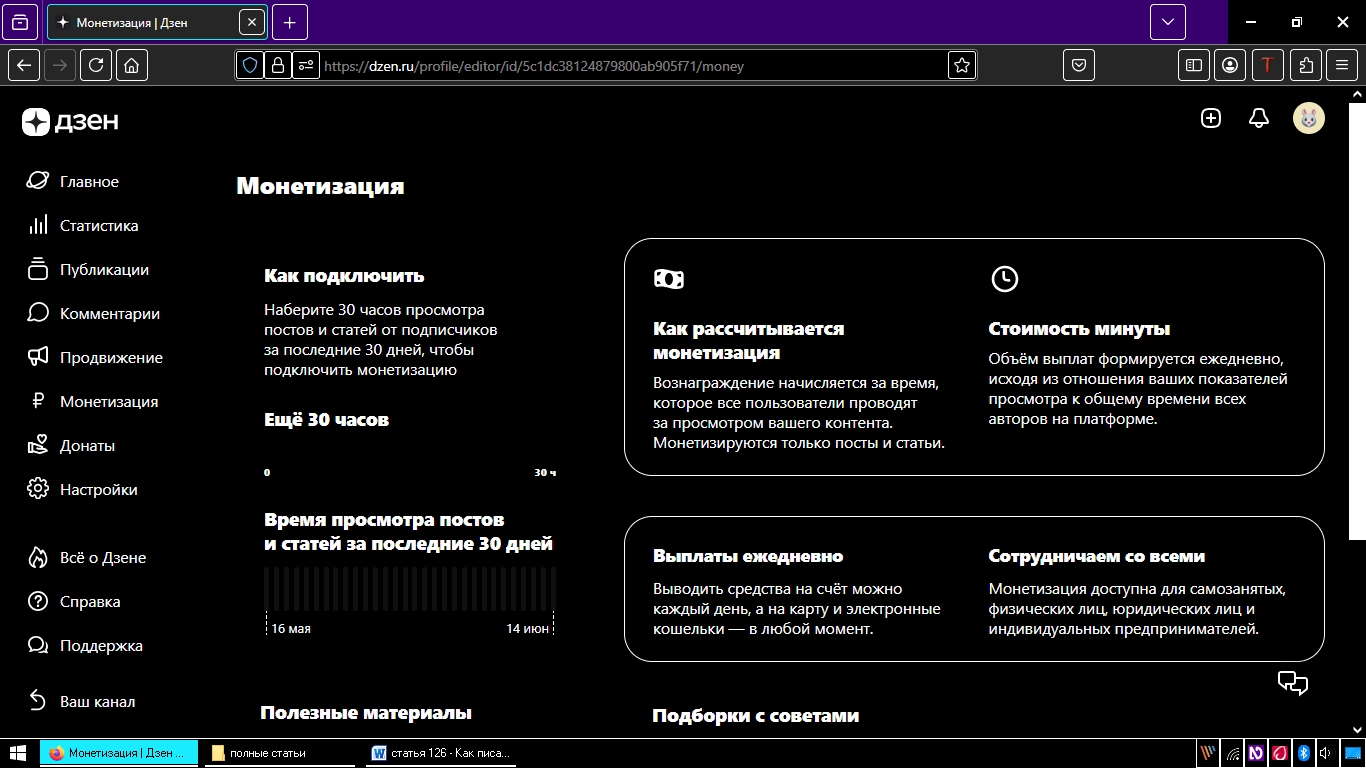The height and width of the screenshot is (768, 1366).
Task: Click the site permissions icon in address bar
Action: coord(306,66)
